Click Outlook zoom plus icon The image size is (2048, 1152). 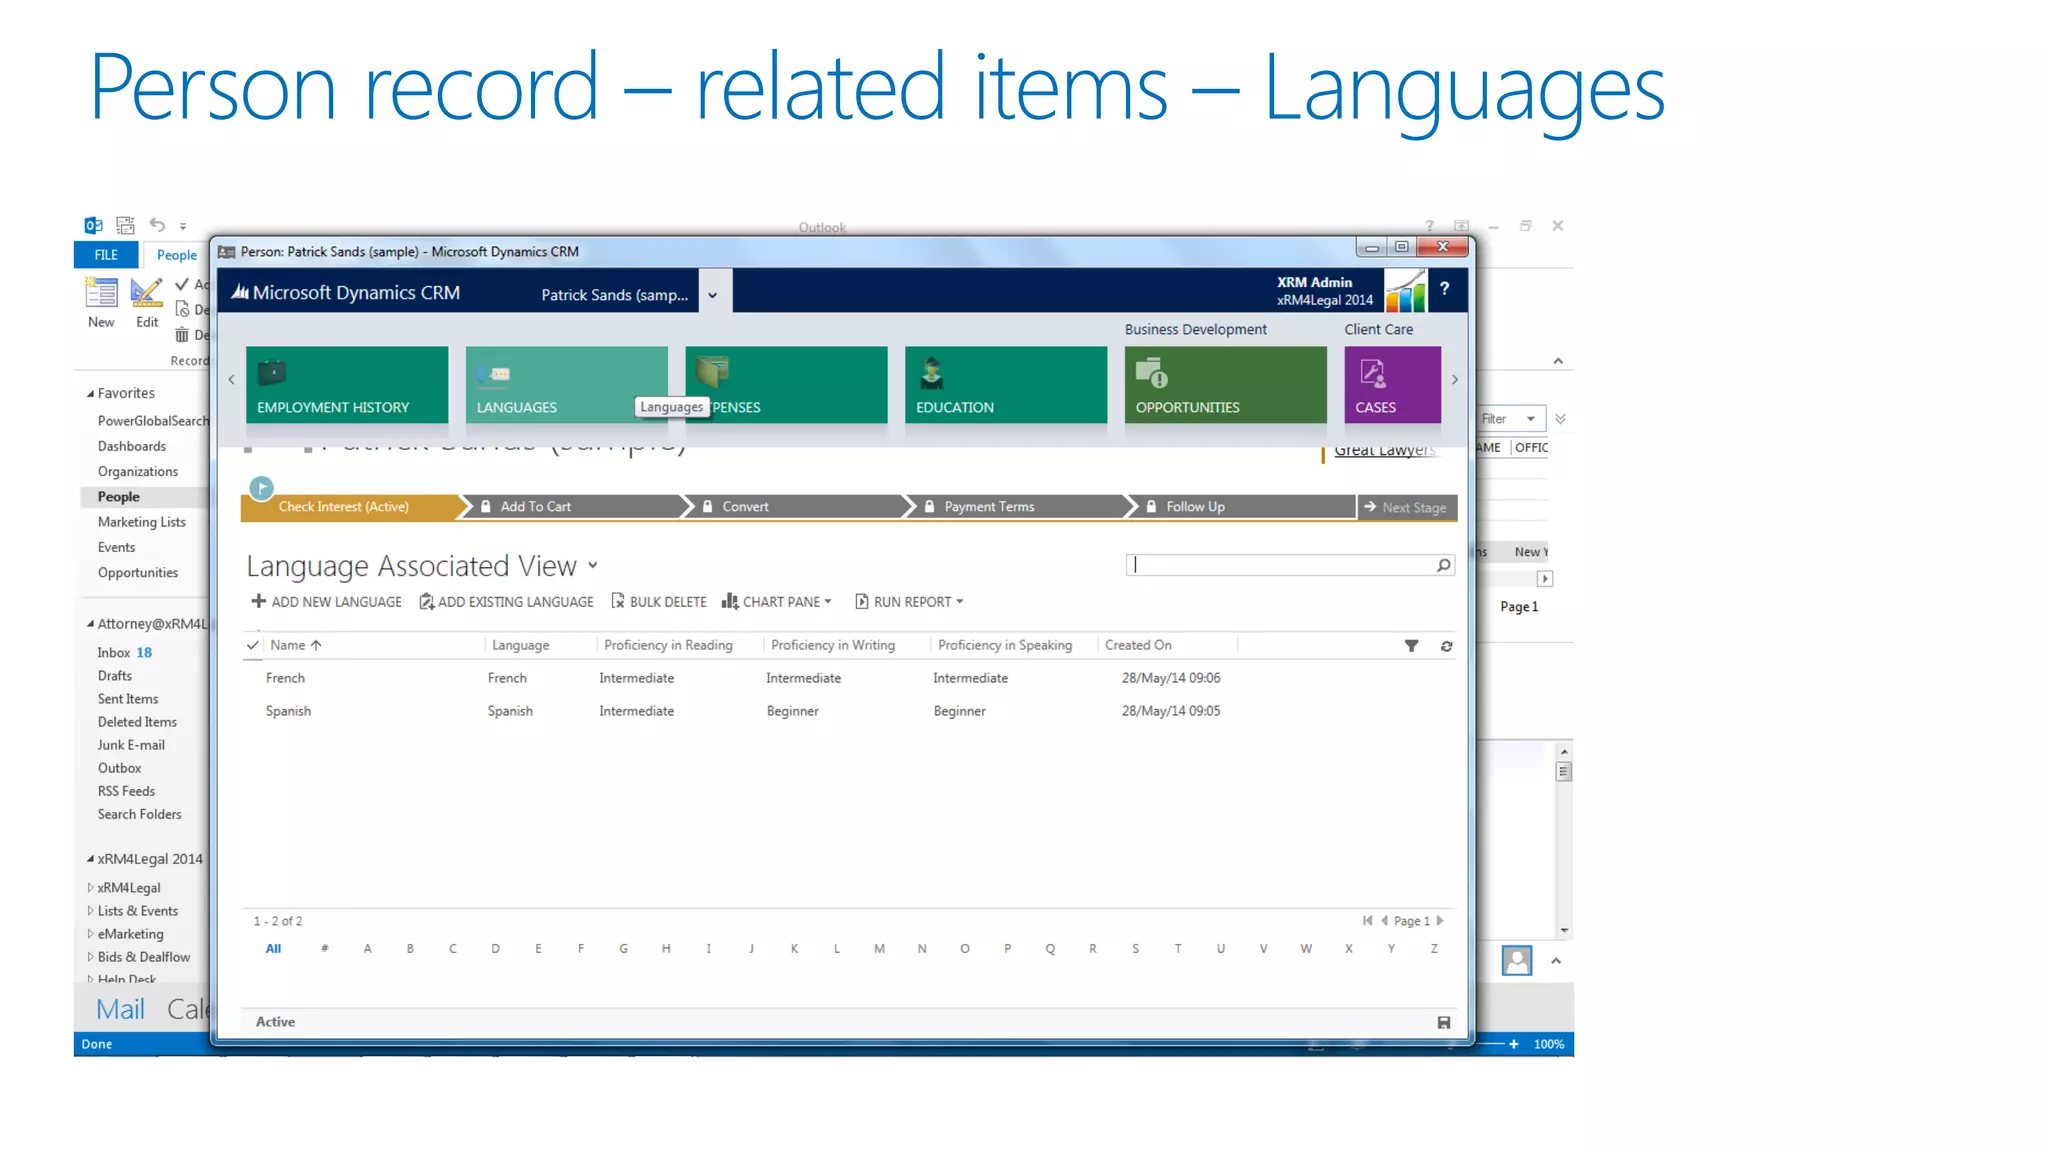(x=1513, y=1044)
